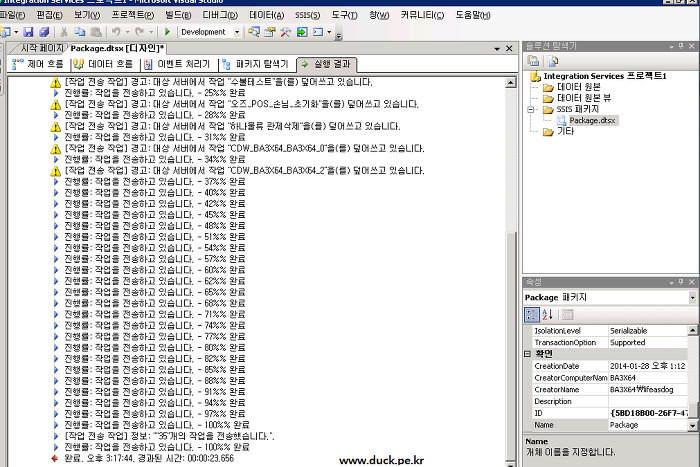700x467 pixels.
Task: Auto-hide the Properties panel with the pin
Action: tap(681, 282)
